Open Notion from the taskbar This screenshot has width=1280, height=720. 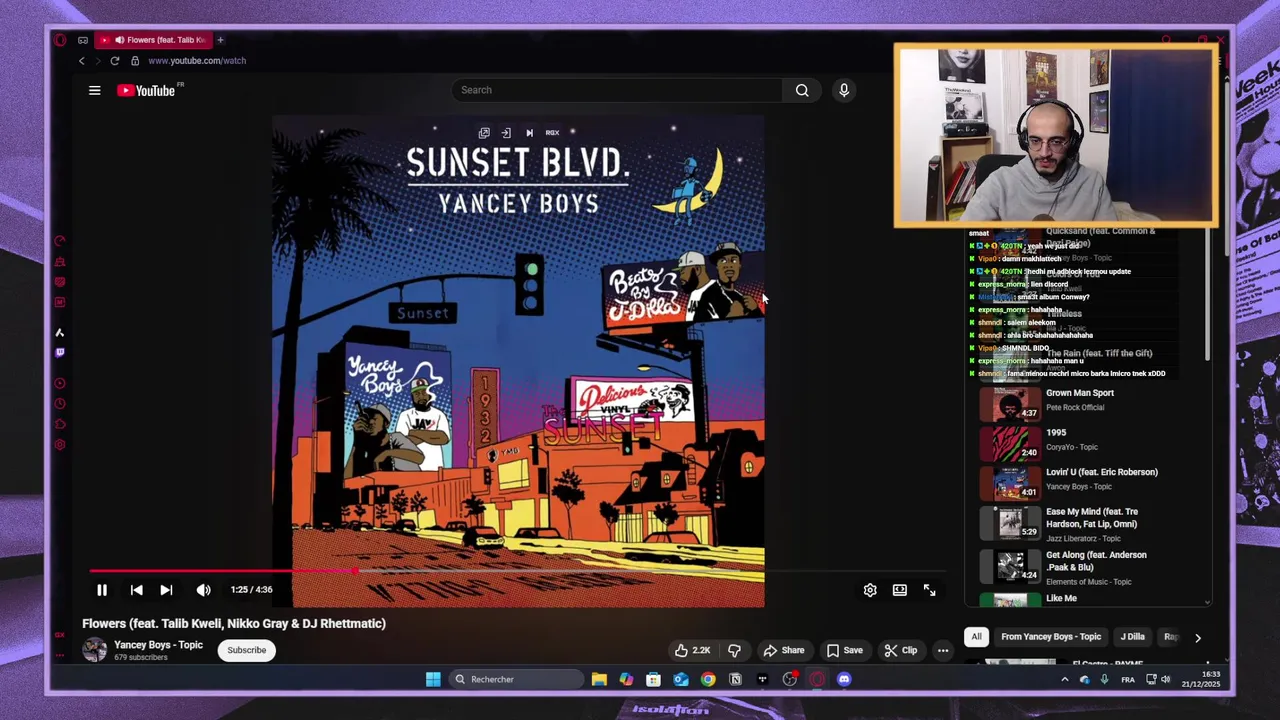point(735,680)
